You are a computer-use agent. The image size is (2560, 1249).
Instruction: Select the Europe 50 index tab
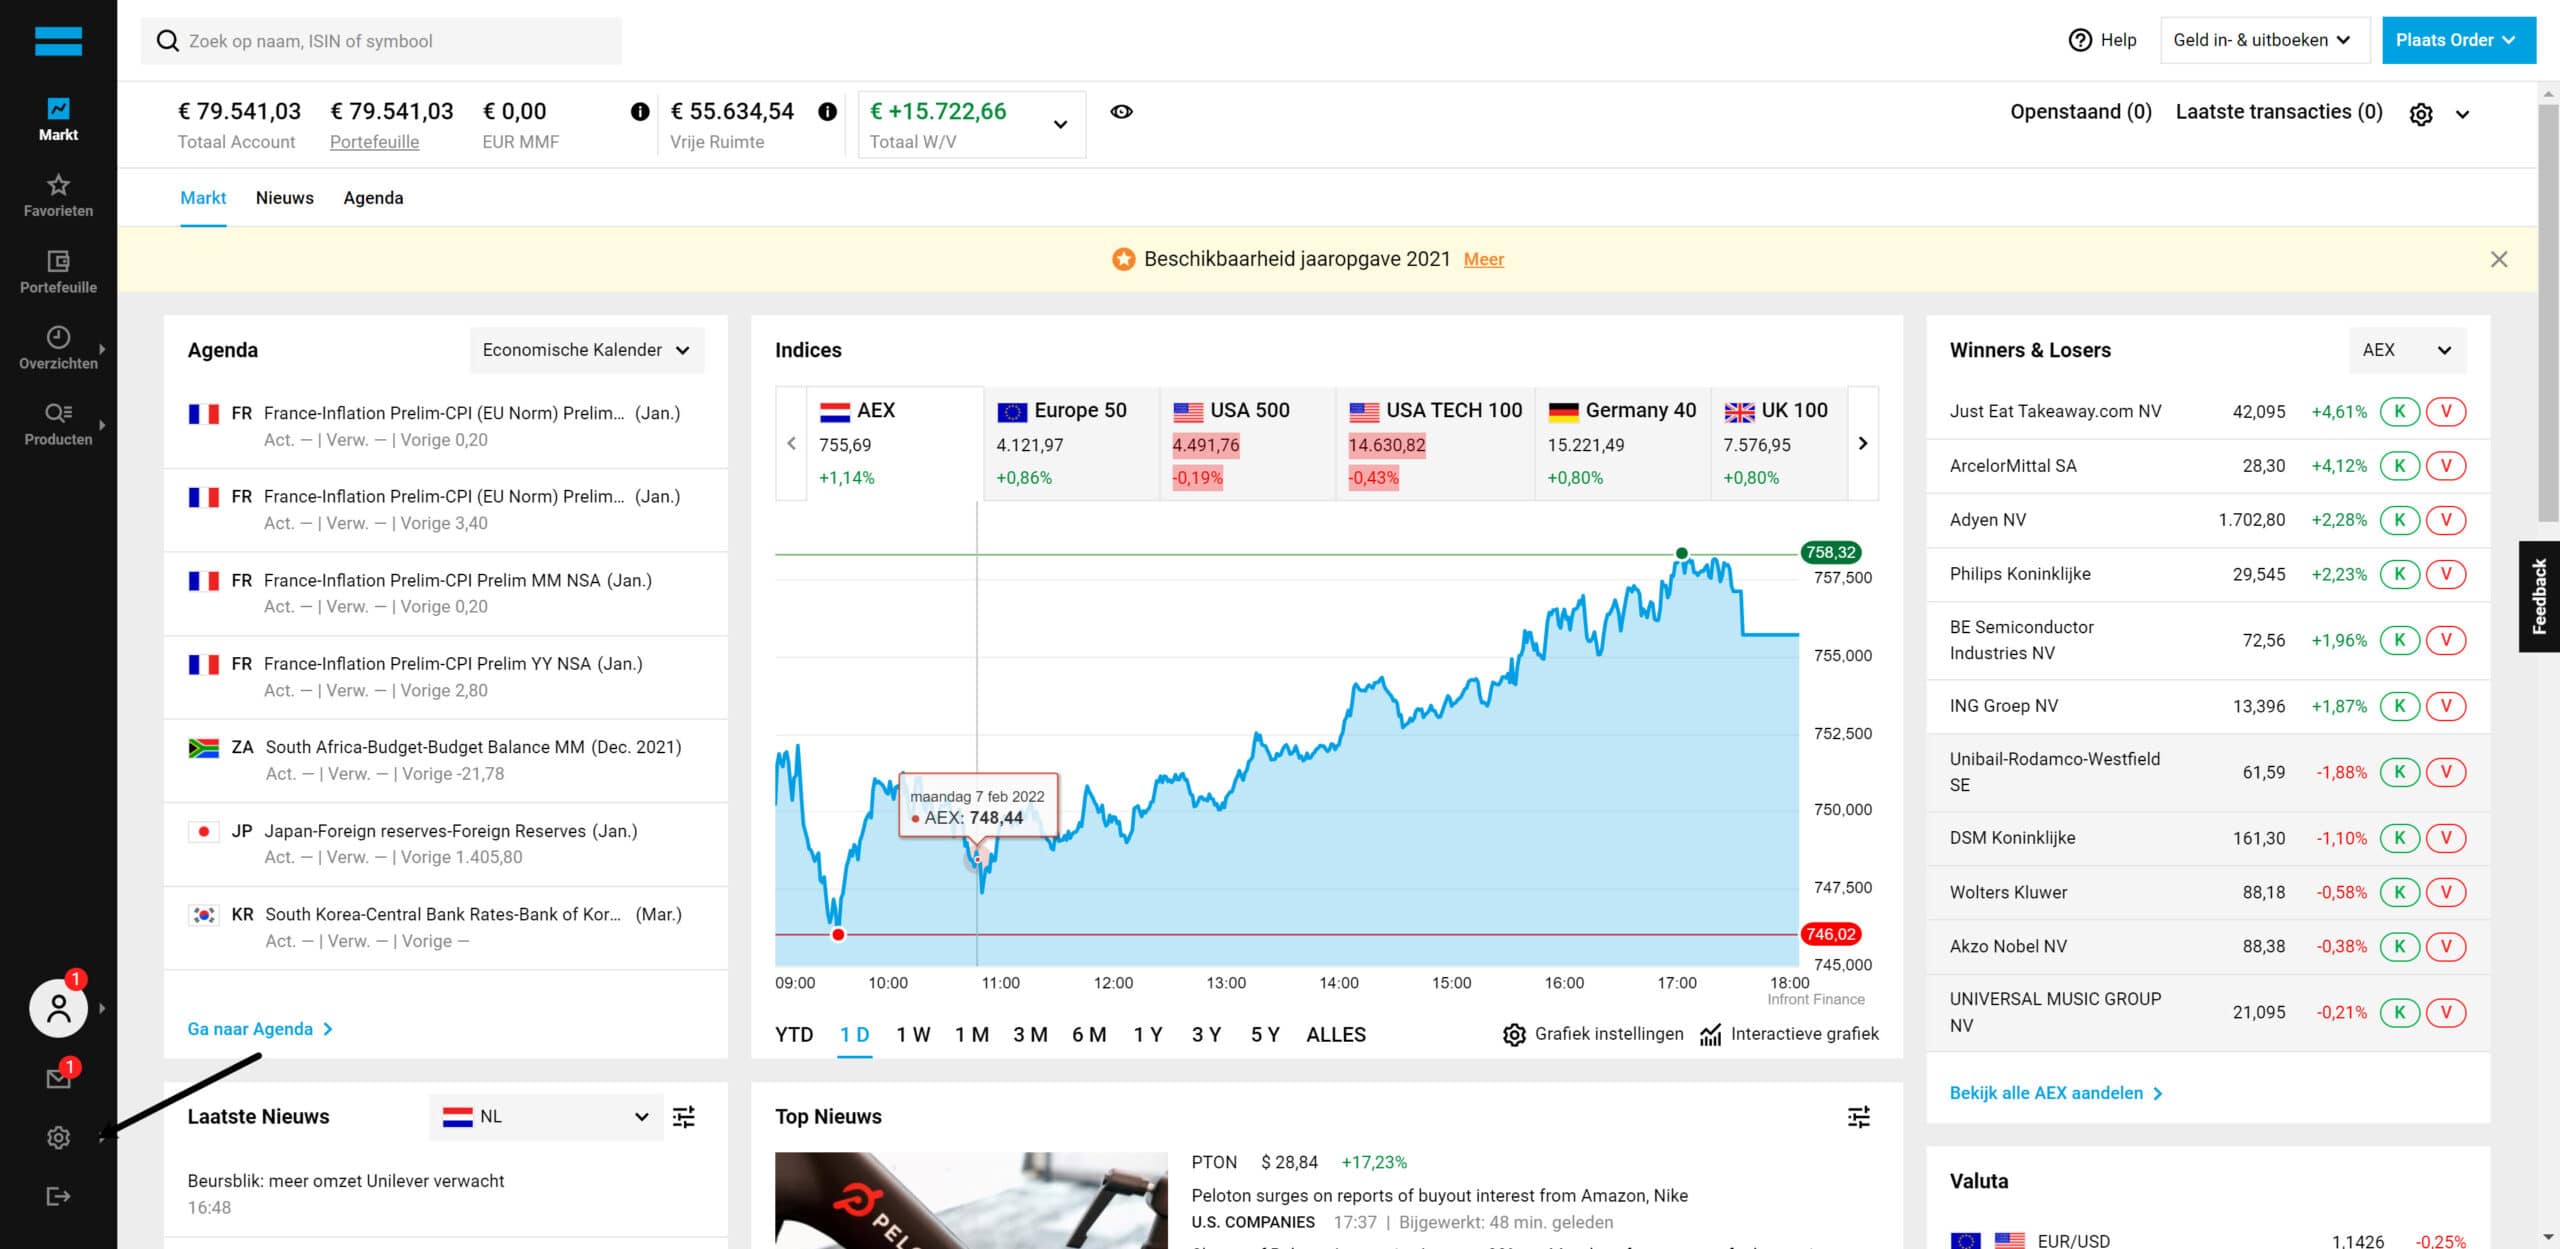click(x=1071, y=443)
